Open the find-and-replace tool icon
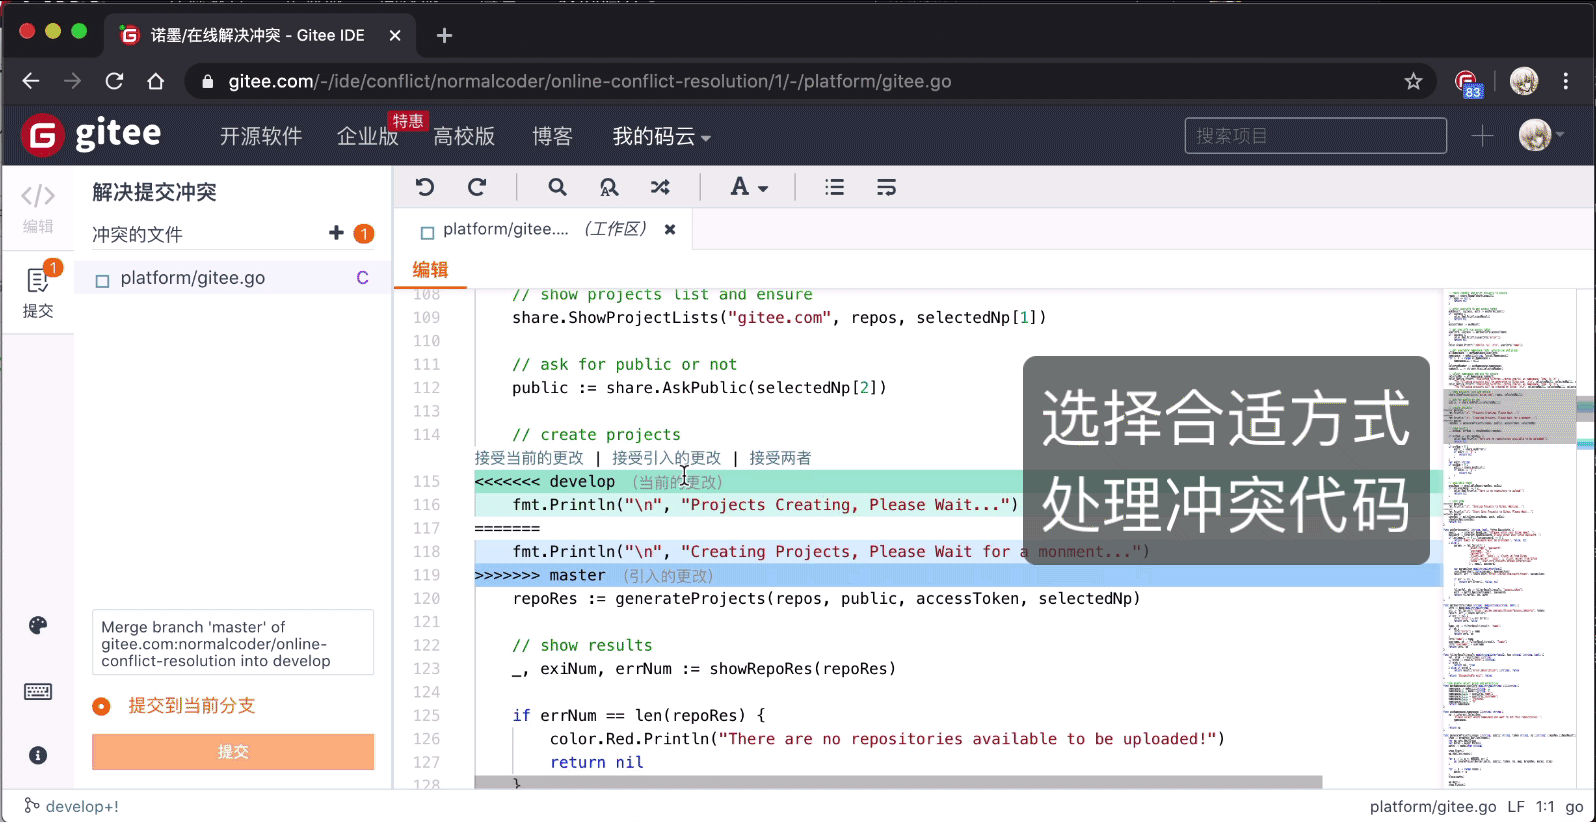 [x=608, y=187]
